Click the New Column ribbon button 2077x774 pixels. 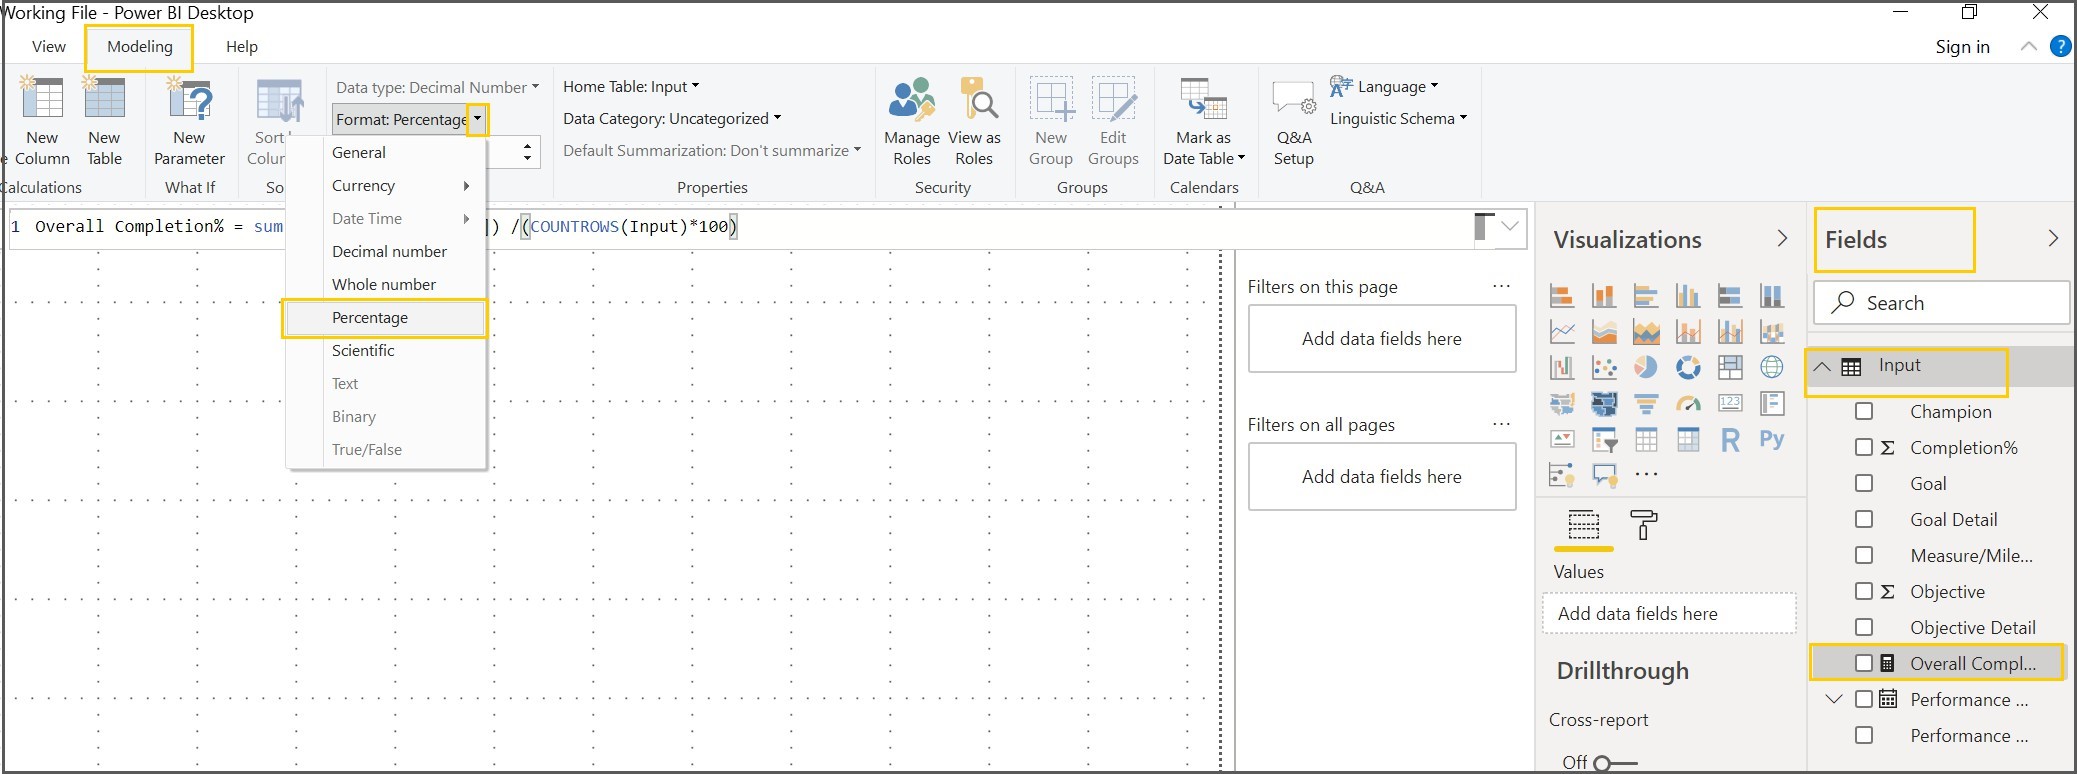click(x=41, y=121)
